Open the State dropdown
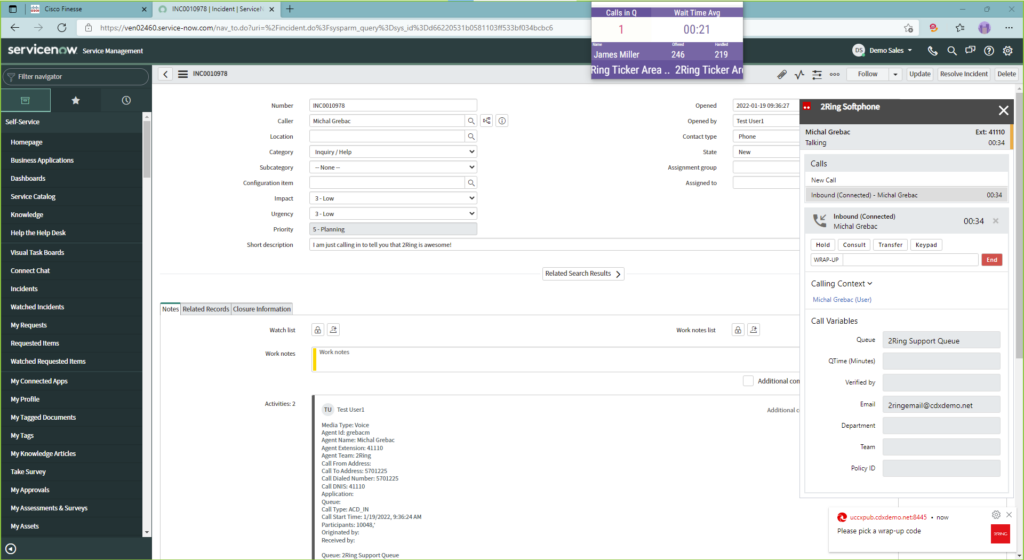This screenshot has width=1024, height=560. [x=767, y=152]
